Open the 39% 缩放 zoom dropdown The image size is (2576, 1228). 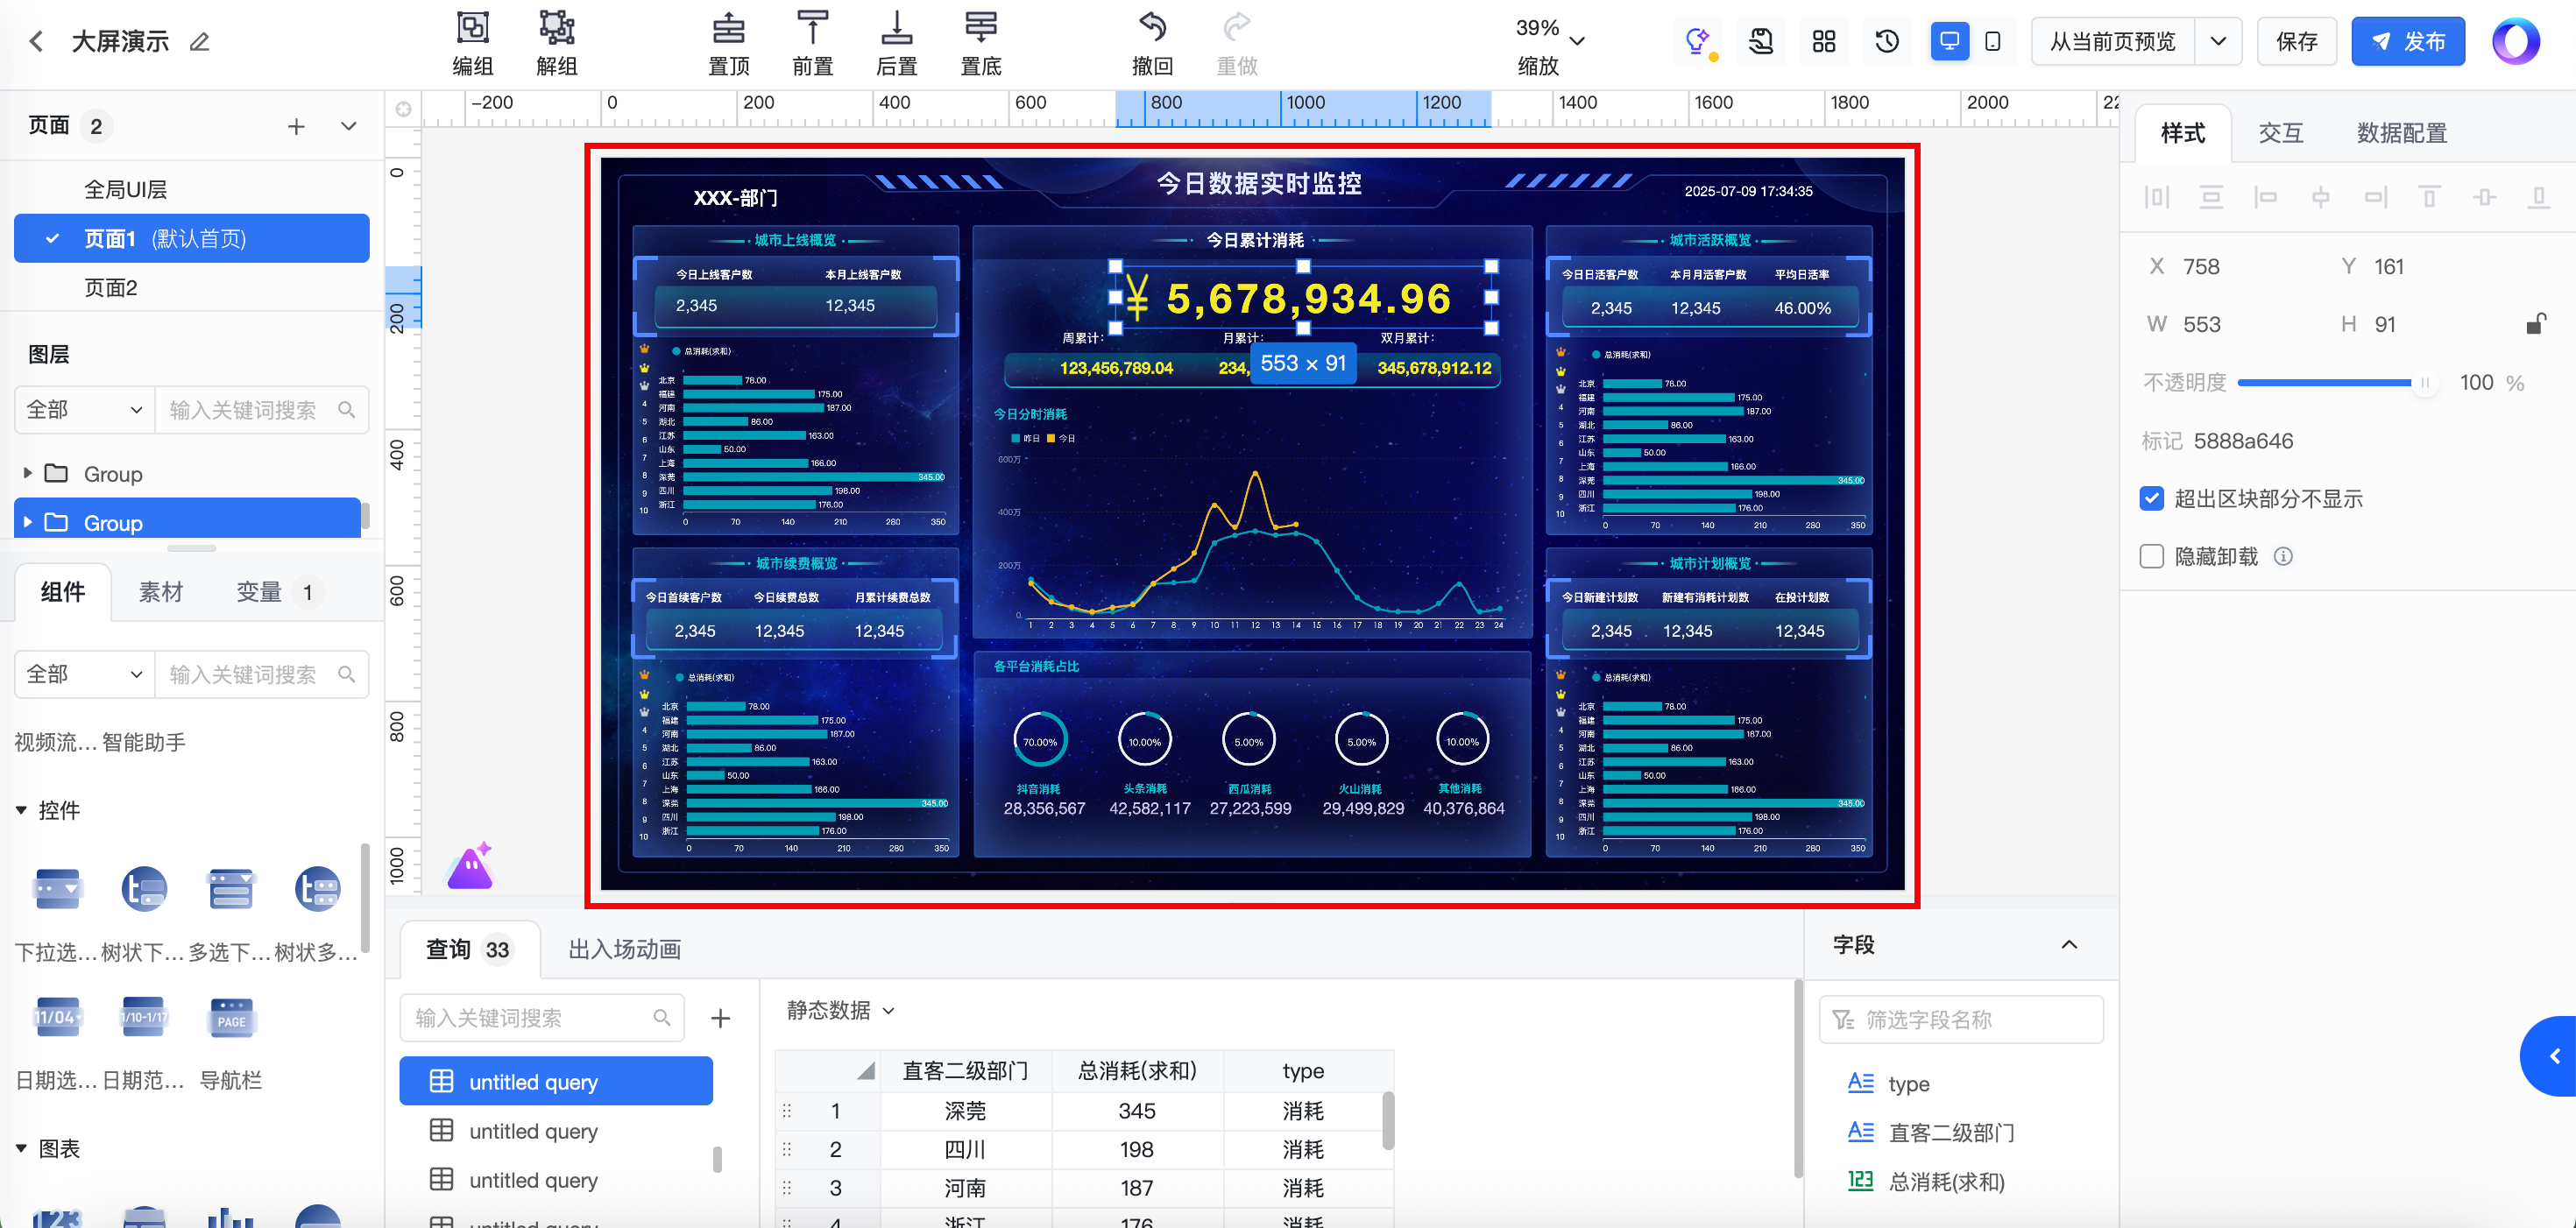pyautogui.click(x=1577, y=42)
